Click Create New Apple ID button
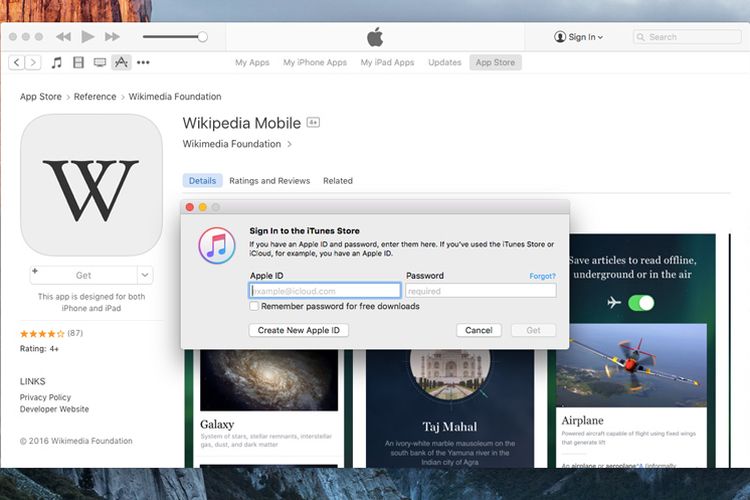This screenshot has height=500, width=750. (298, 330)
